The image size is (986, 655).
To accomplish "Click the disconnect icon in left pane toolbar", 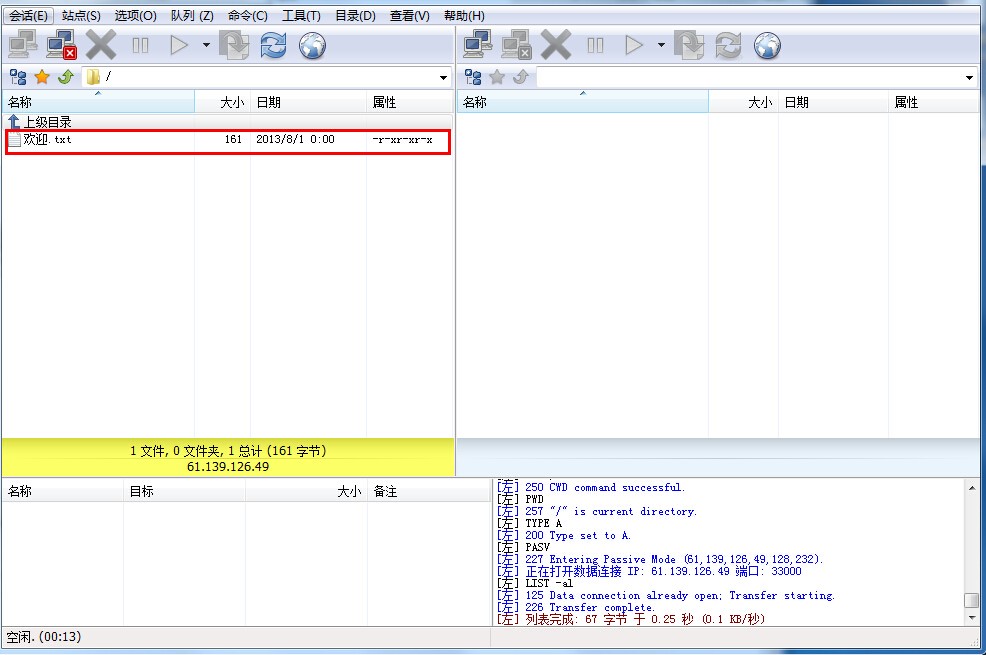I will [x=61, y=45].
